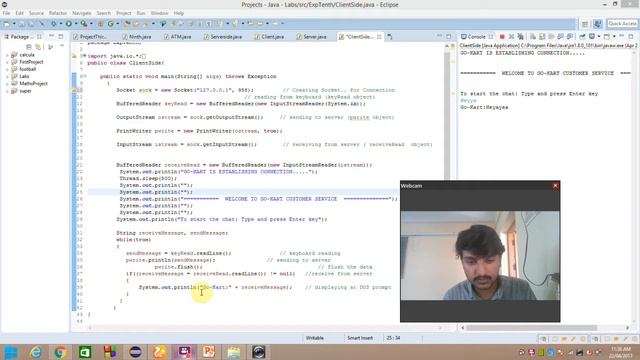Open the Navigate menu

pos(82,13)
